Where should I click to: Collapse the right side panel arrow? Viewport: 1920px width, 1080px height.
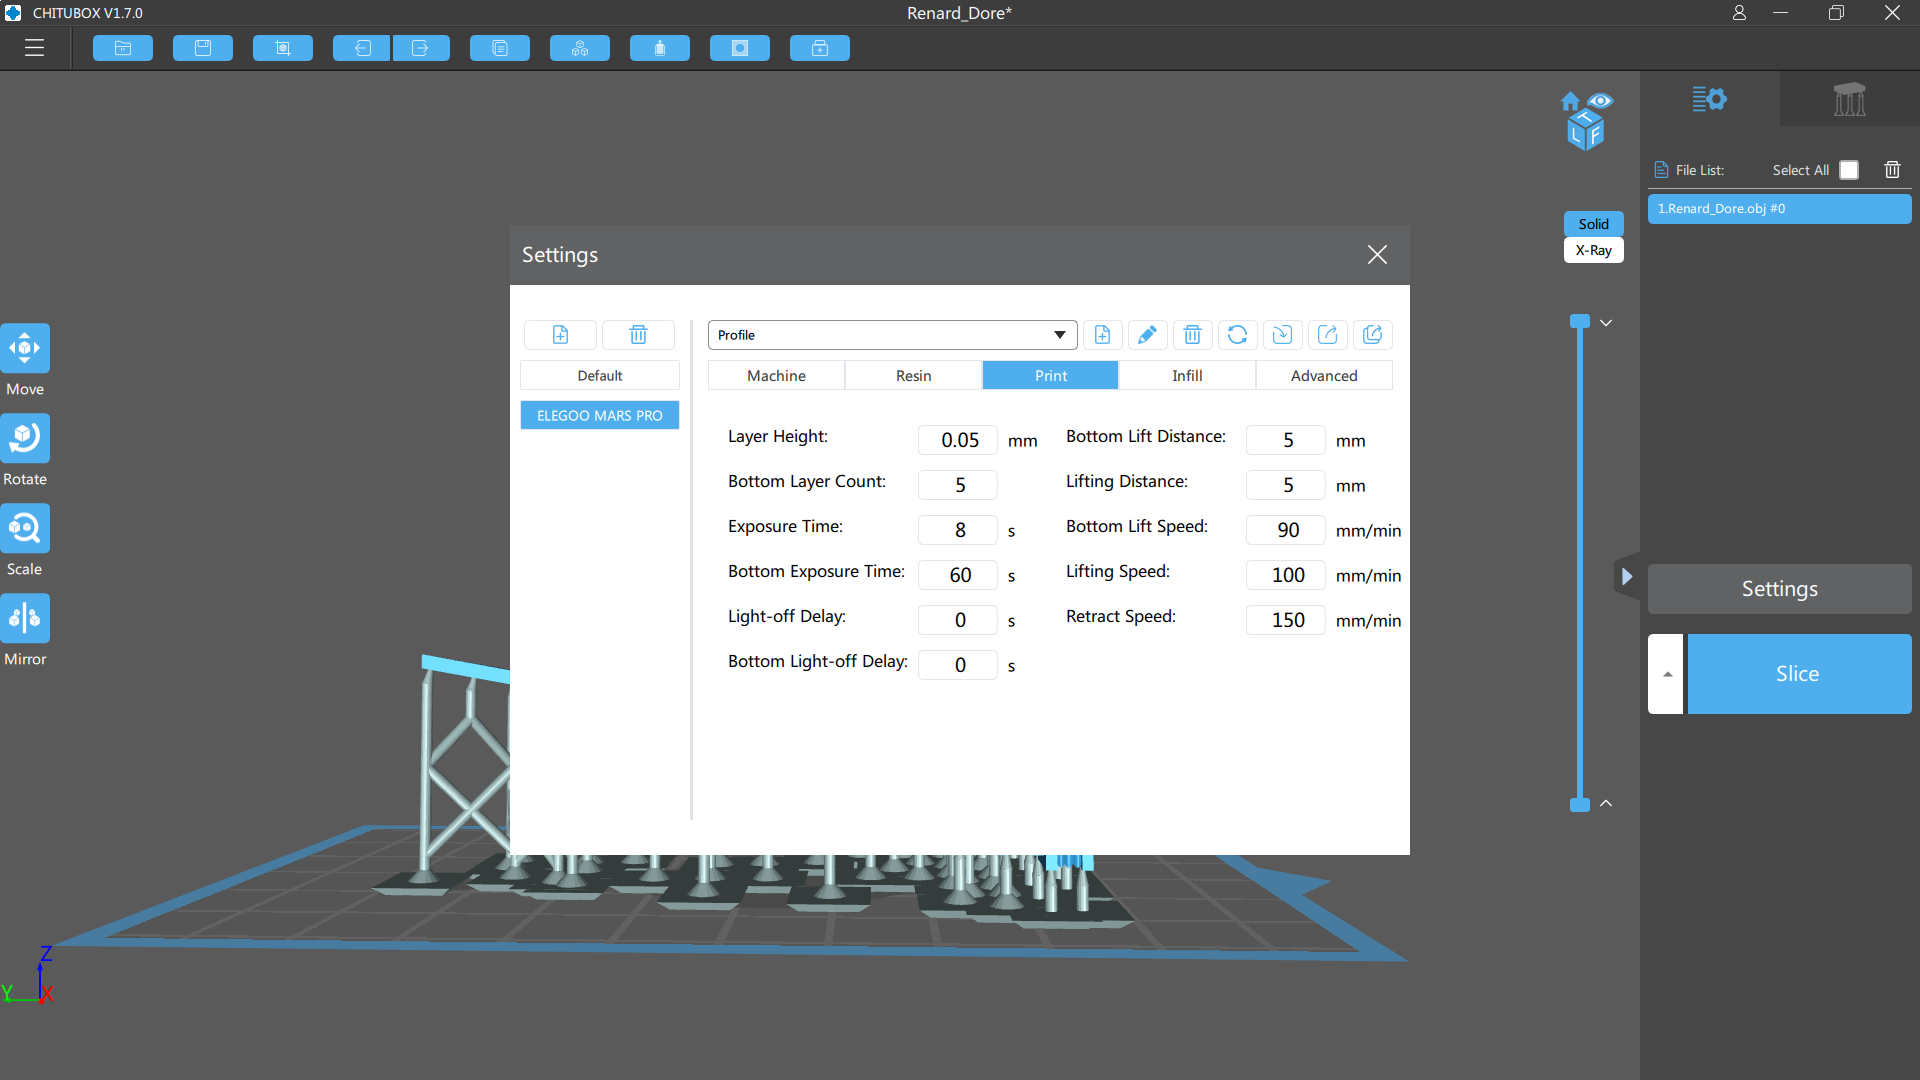(1627, 576)
